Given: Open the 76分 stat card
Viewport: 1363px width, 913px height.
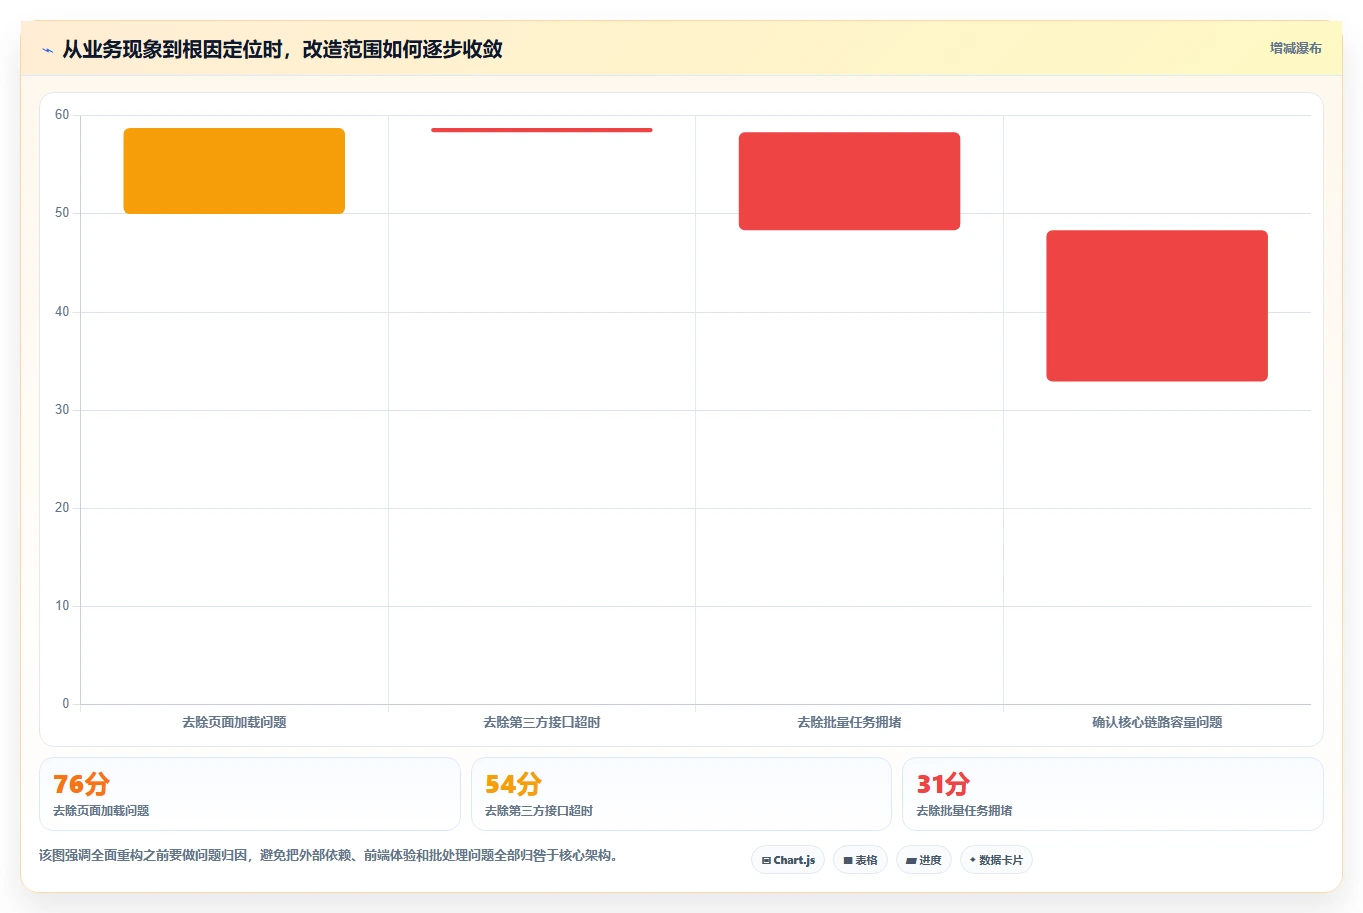Looking at the screenshot, I should [x=250, y=794].
